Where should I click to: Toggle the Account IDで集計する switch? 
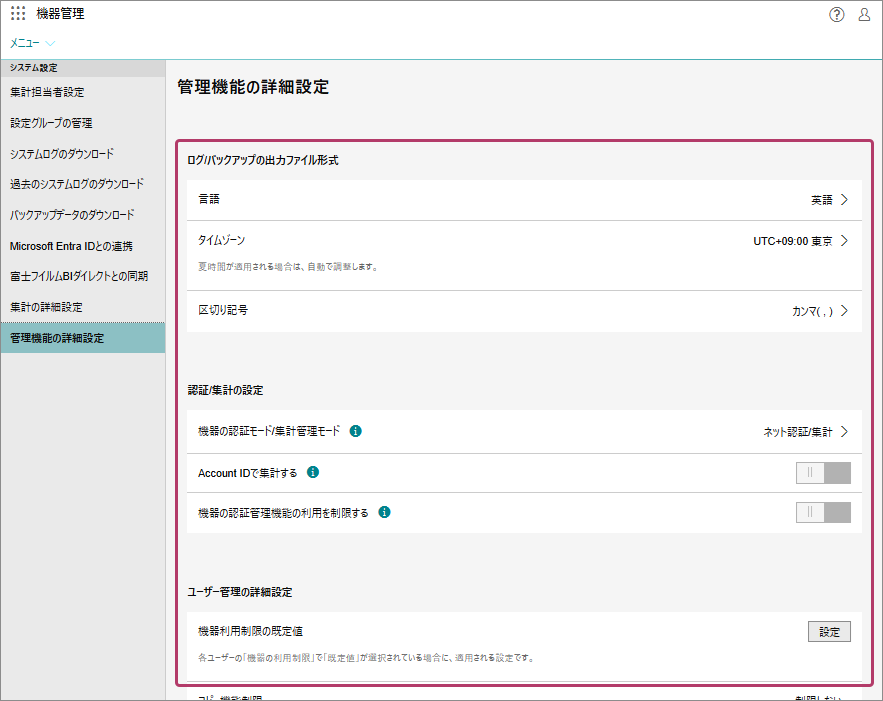(x=823, y=473)
